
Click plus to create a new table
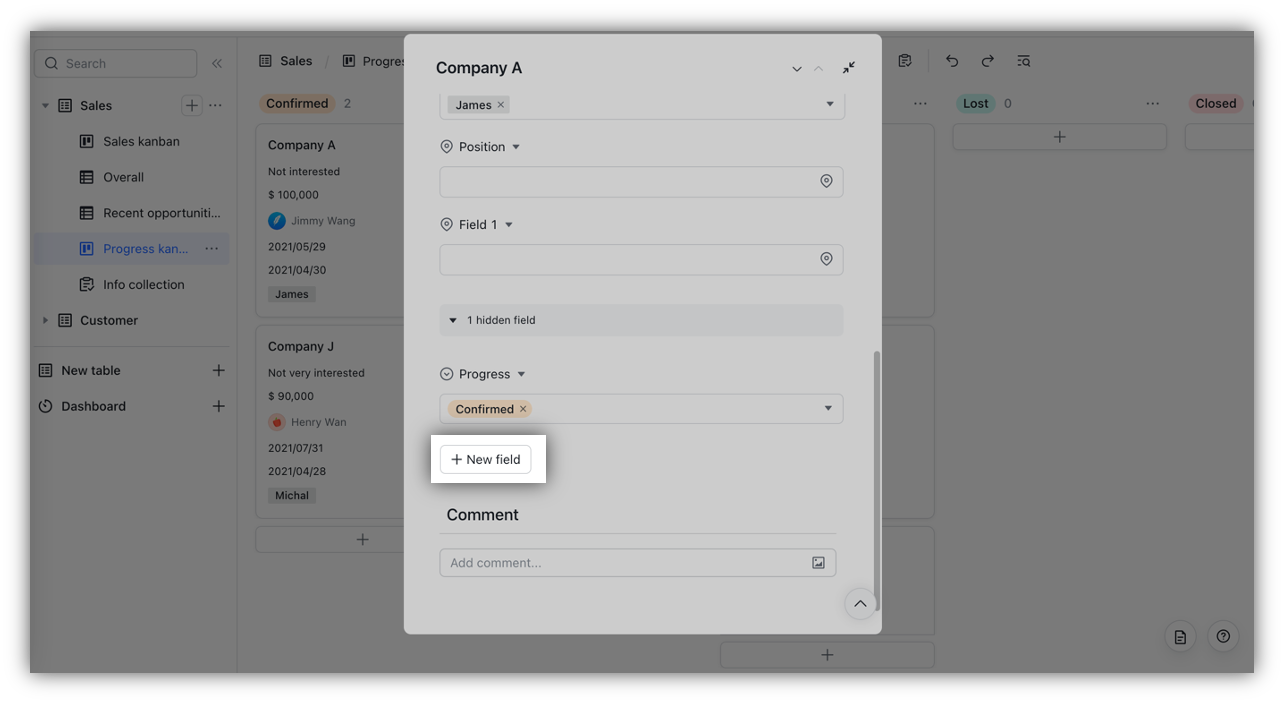pos(218,370)
